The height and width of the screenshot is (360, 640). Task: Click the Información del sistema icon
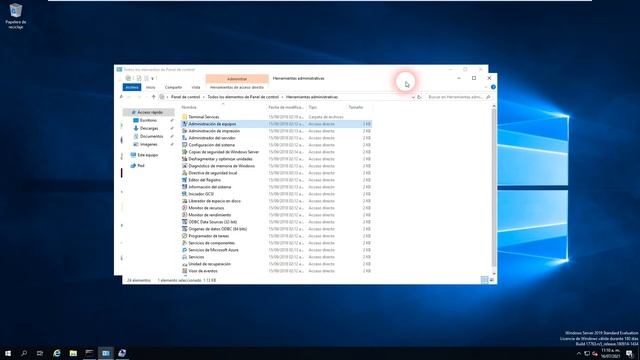[184, 187]
